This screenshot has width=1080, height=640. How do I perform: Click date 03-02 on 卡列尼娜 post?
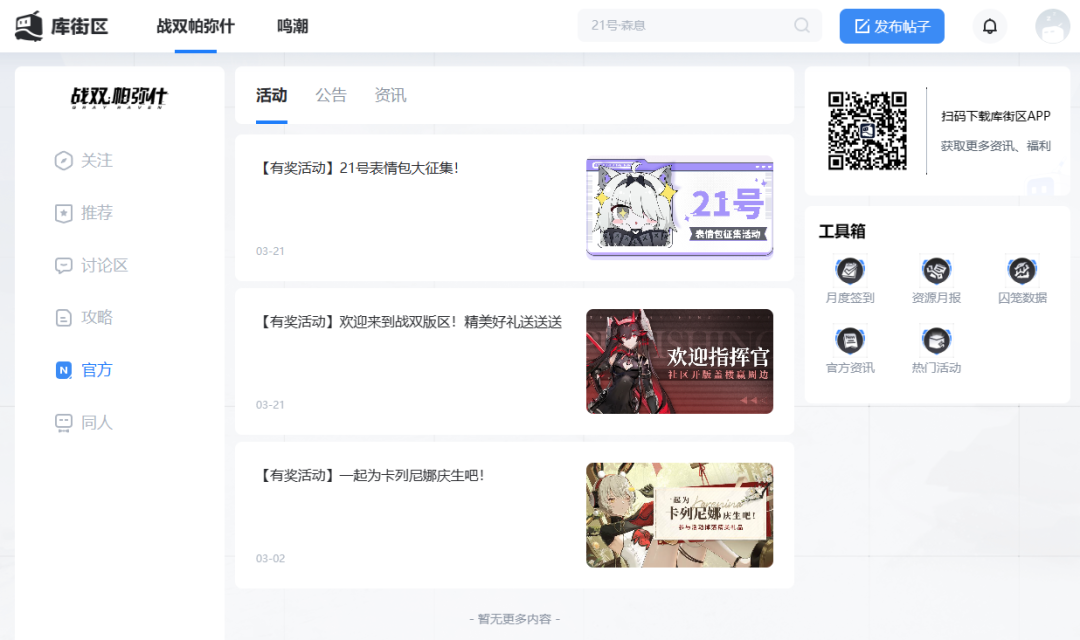(270, 558)
